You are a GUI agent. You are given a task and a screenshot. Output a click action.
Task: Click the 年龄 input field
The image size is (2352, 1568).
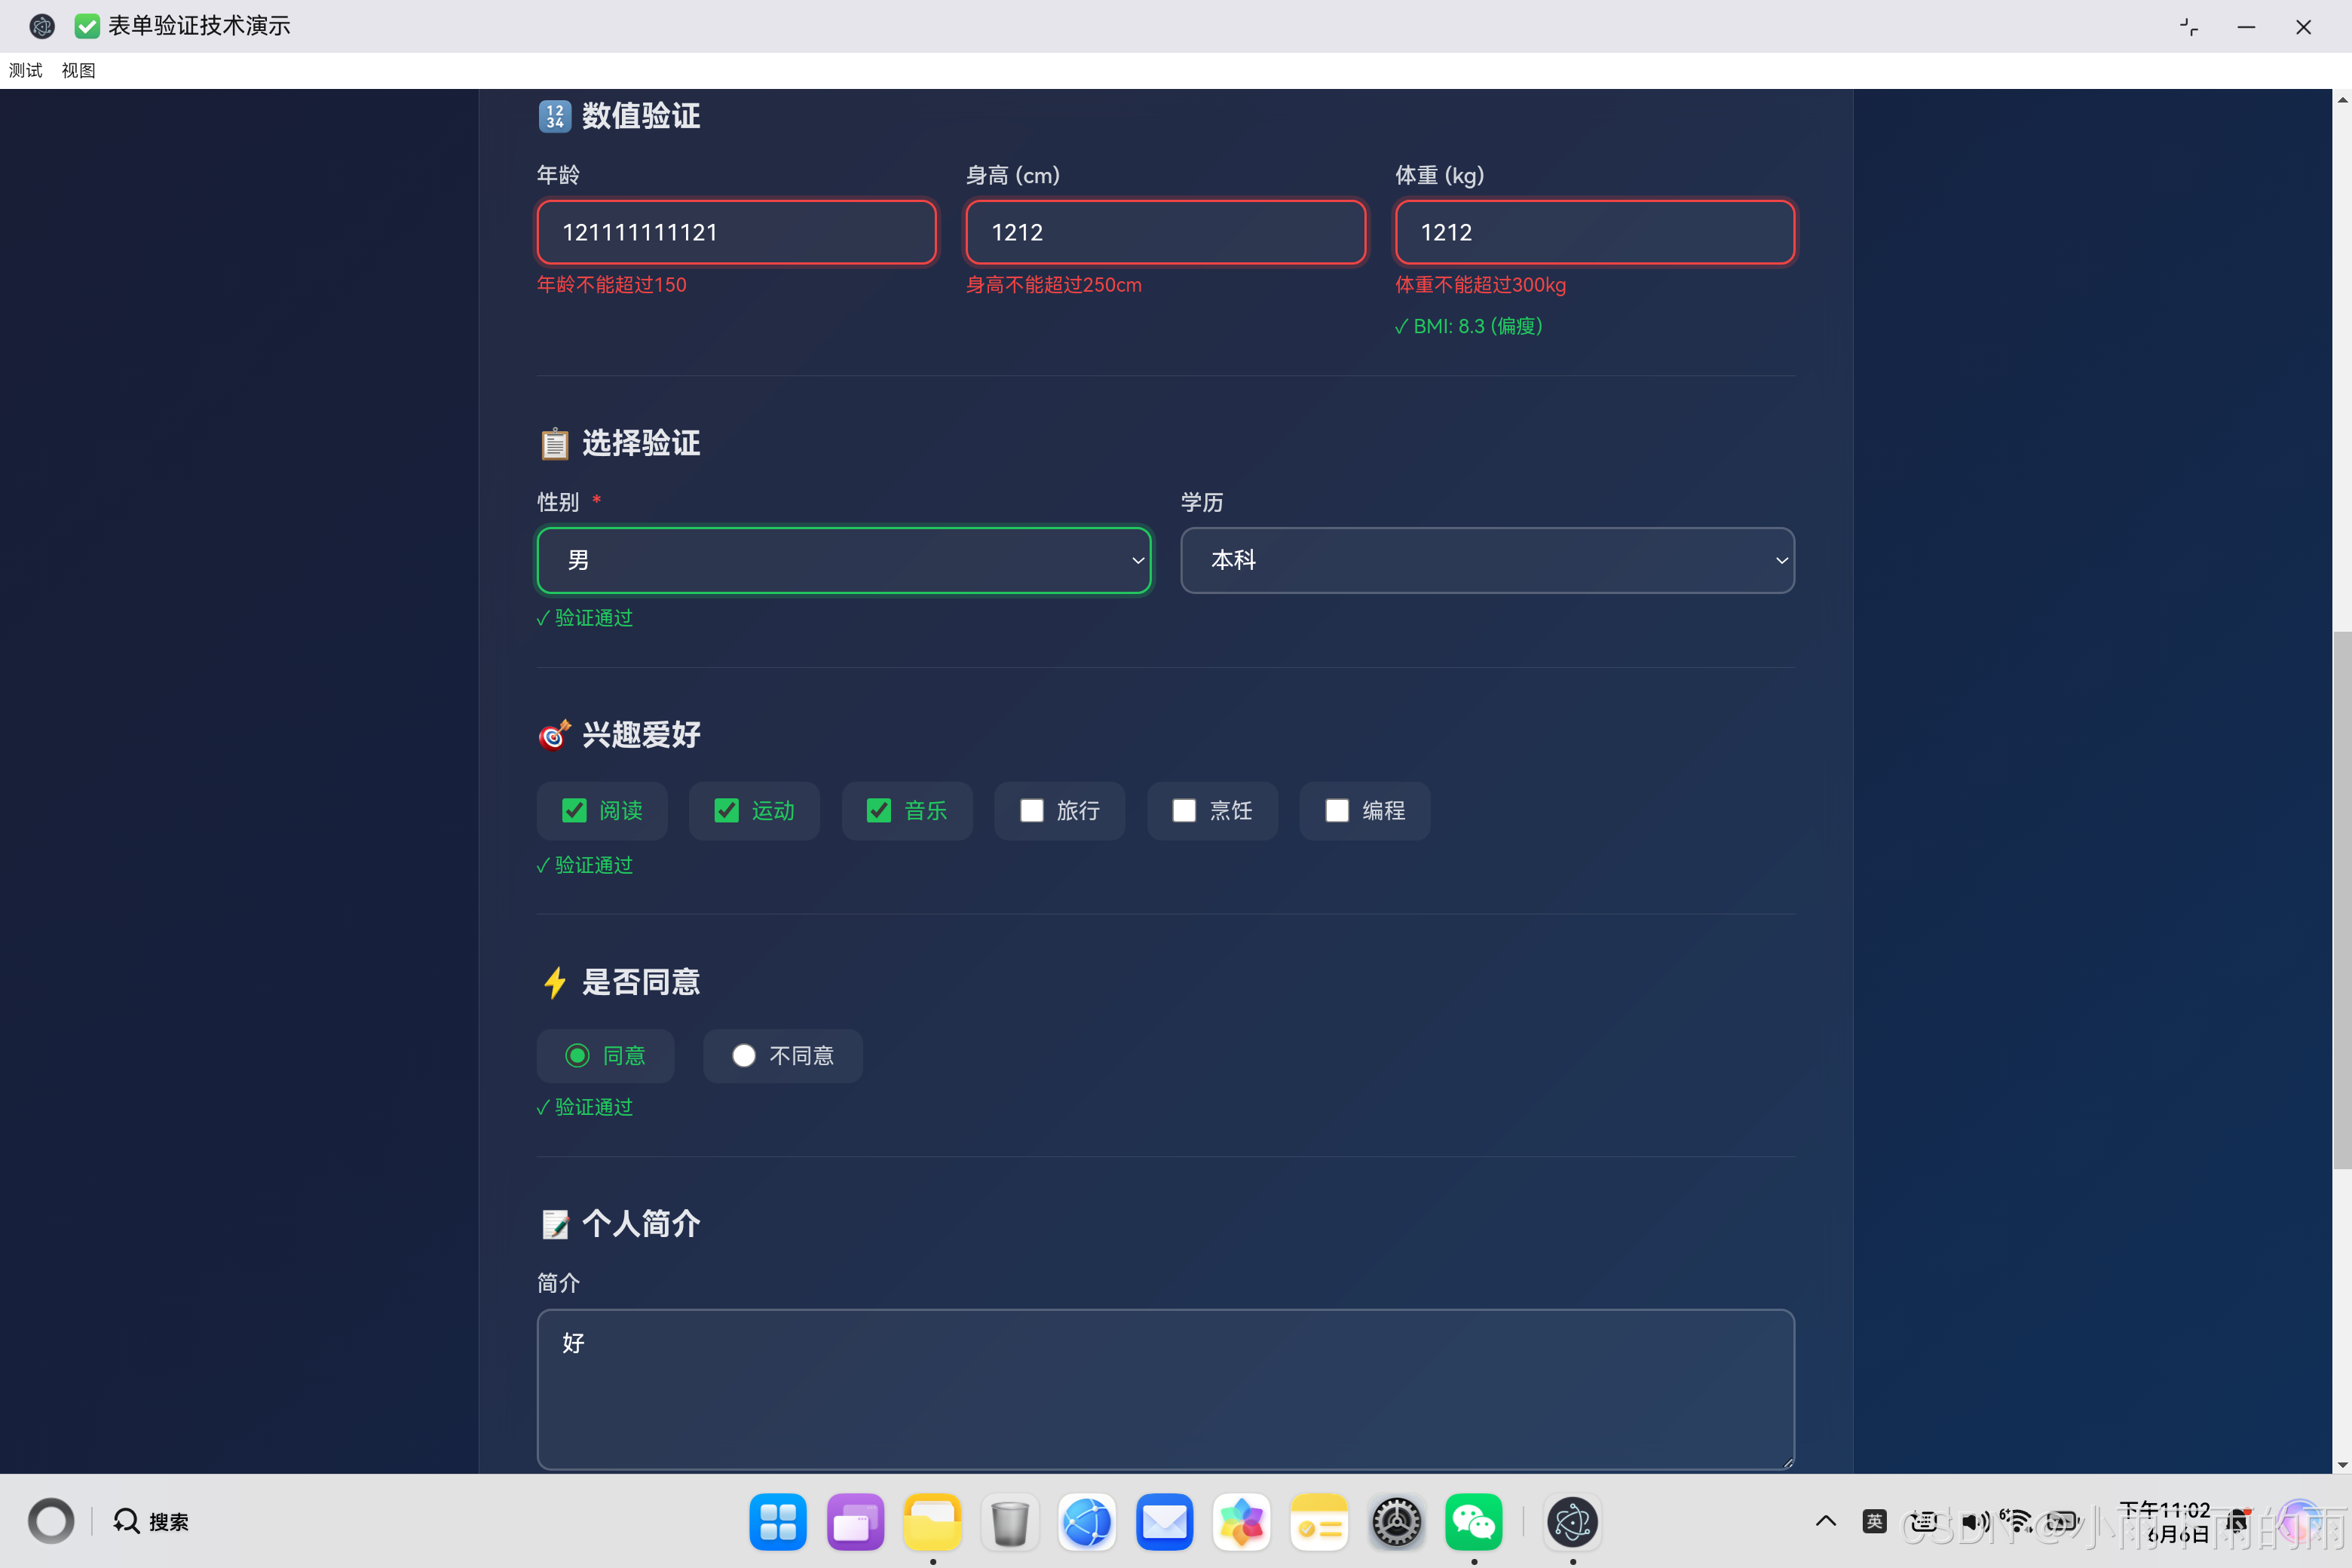(x=736, y=232)
